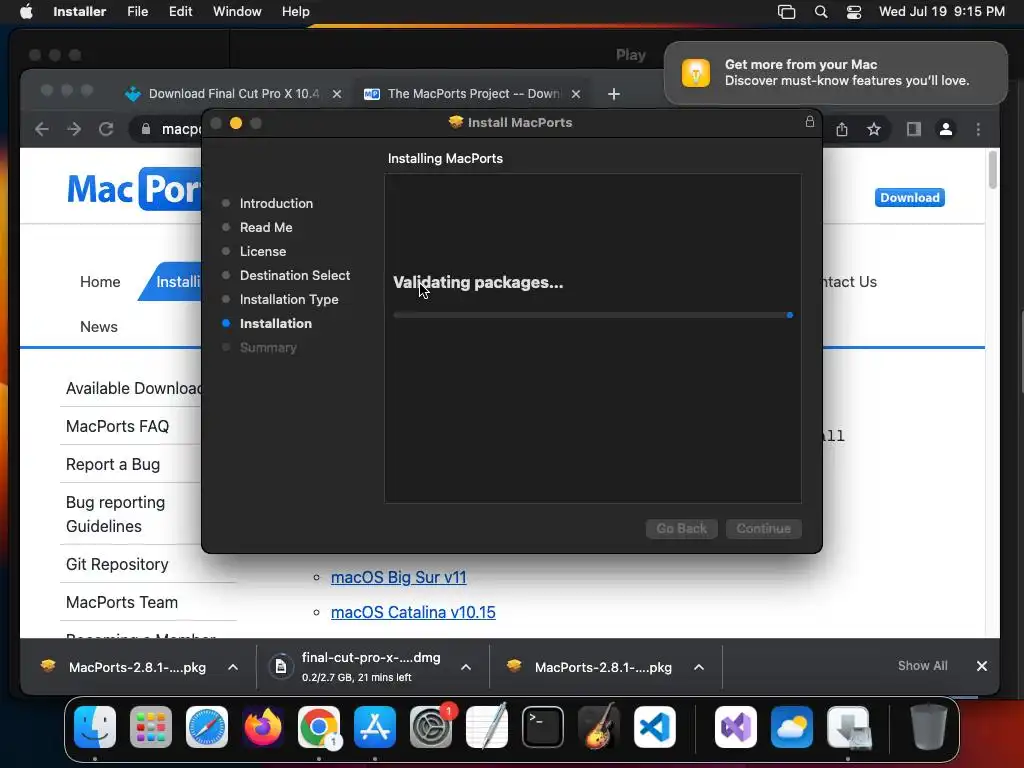Click the lock icon in Install MacPorts window
This screenshot has height=768, width=1024.
point(810,121)
